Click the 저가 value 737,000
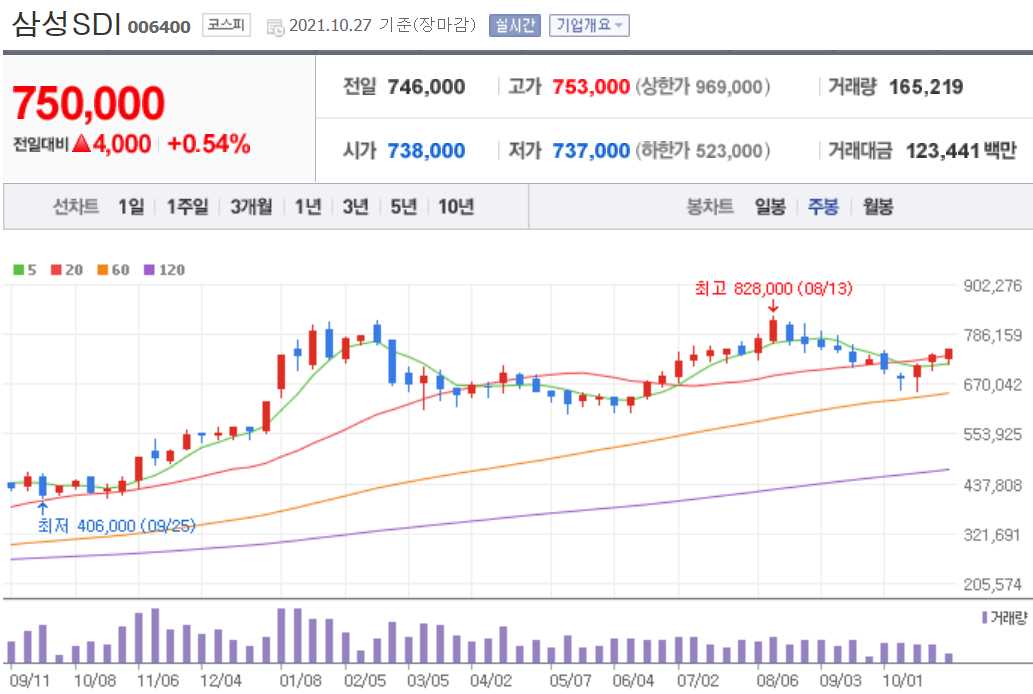 tap(591, 151)
